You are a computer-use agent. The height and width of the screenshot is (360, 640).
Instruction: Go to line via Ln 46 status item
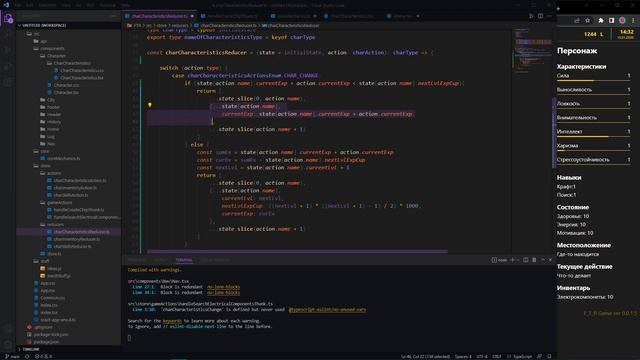click(x=425, y=356)
